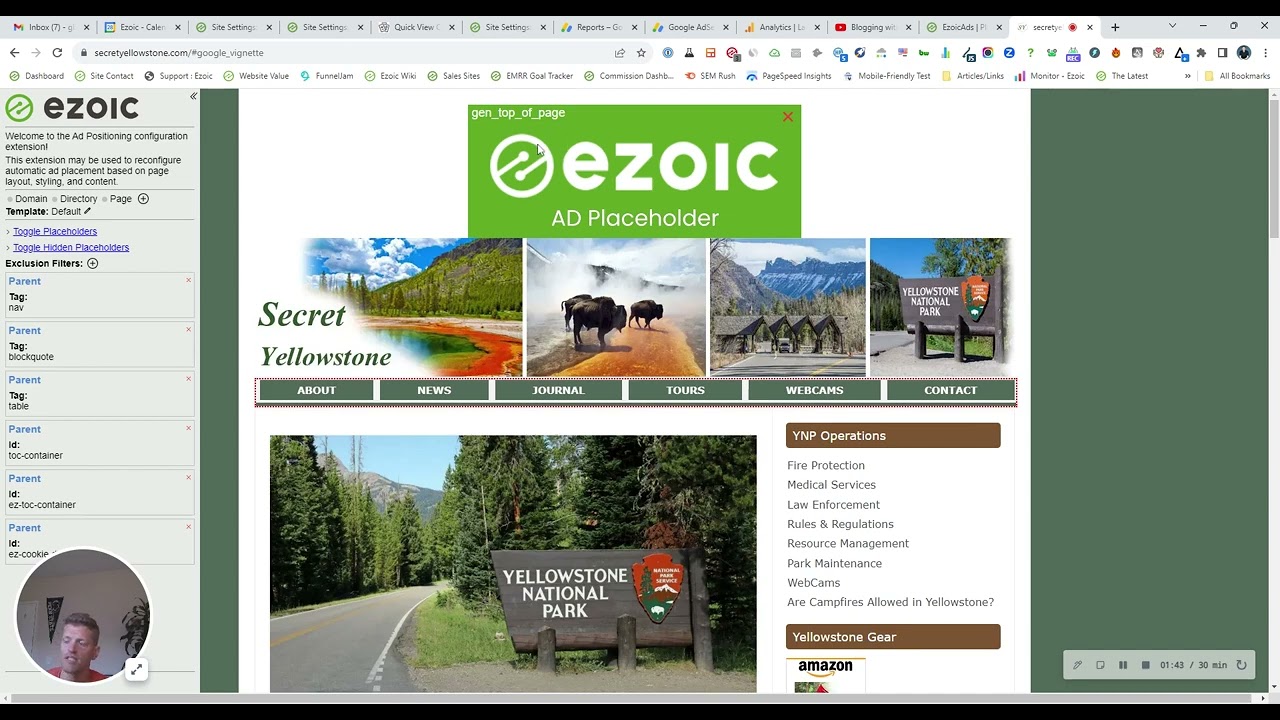Image resolution: width=1280 pixels, height=720 pixels.
Task: Open Articles/Links bookmark folder
Action: (x=973, y=76)
